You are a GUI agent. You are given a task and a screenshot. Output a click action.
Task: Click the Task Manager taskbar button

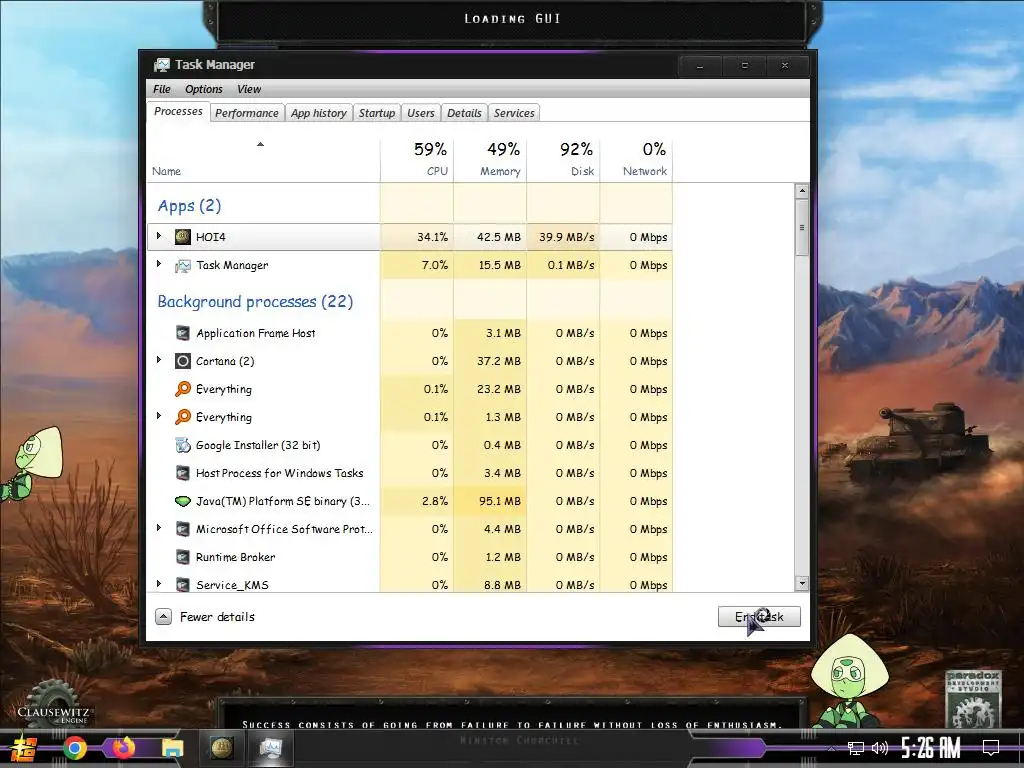270,748
